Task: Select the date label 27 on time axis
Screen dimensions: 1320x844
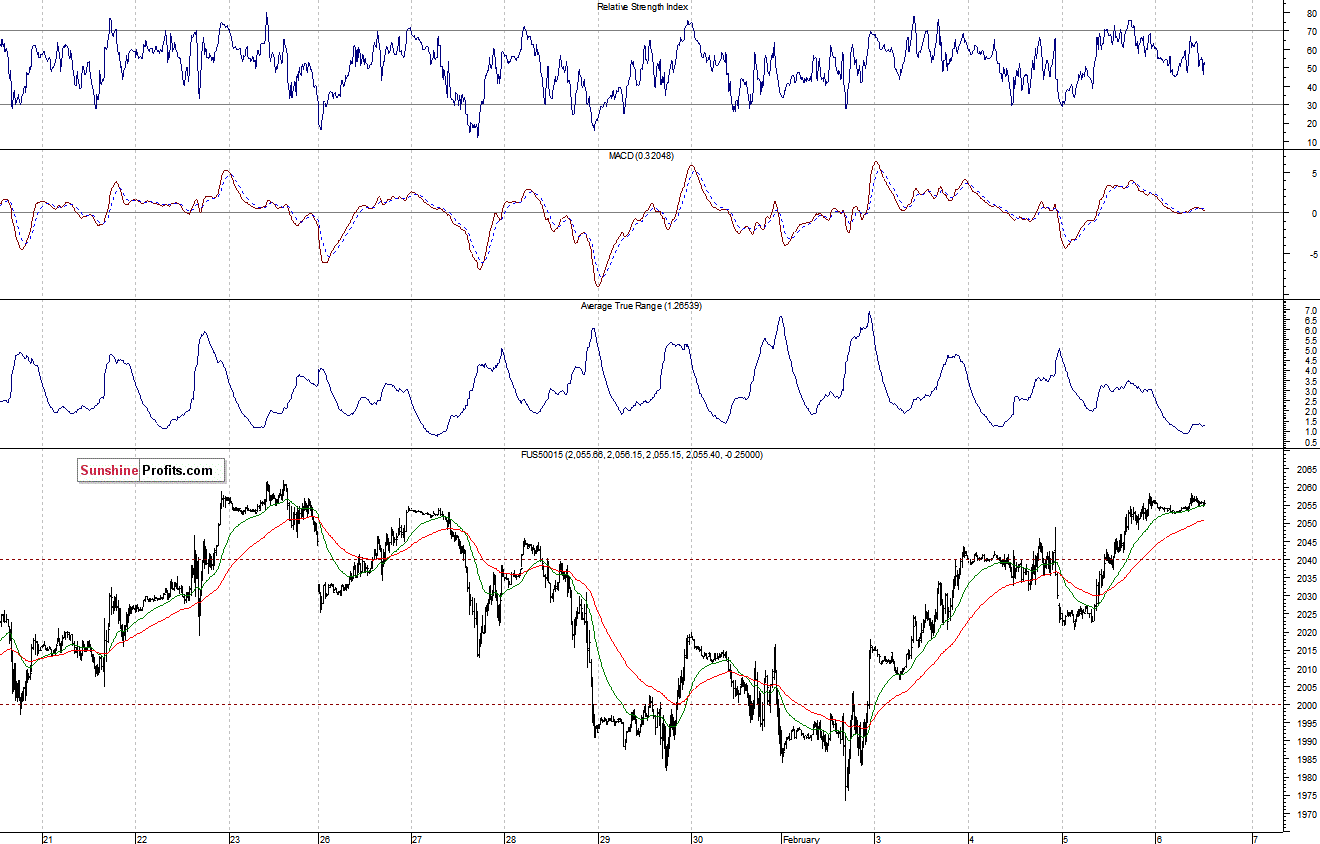Action: point(417,838)
